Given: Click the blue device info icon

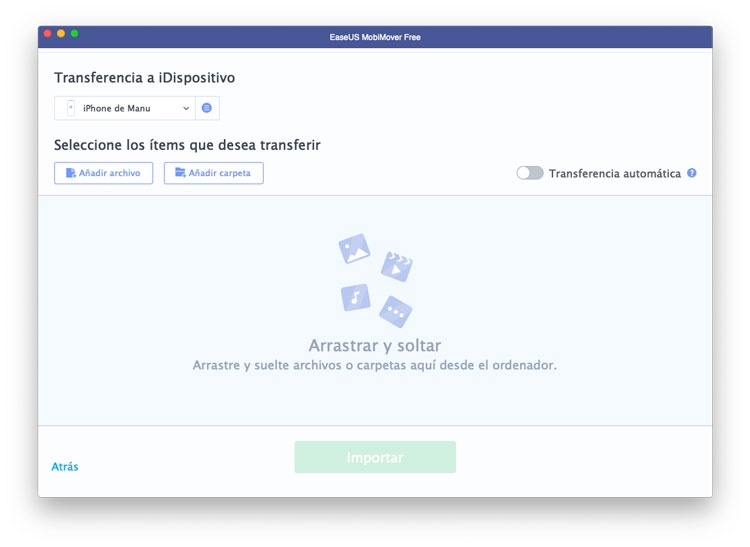Looking at the screenshot, I should 207,108.
